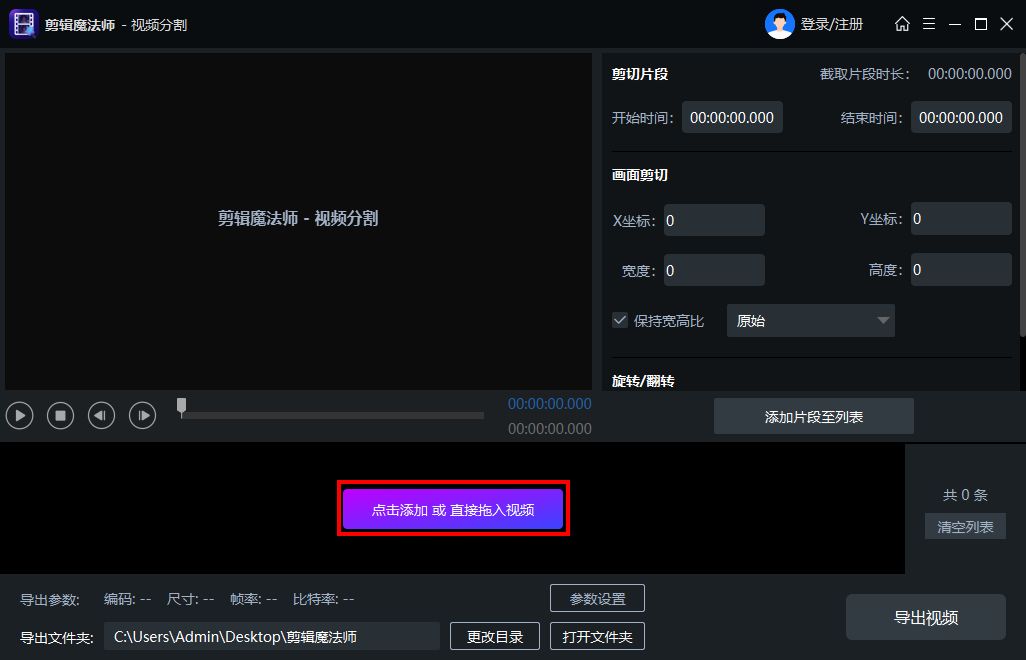Step to next frame button
This screenshot has height=660, width=1026.
click(143, 415)
